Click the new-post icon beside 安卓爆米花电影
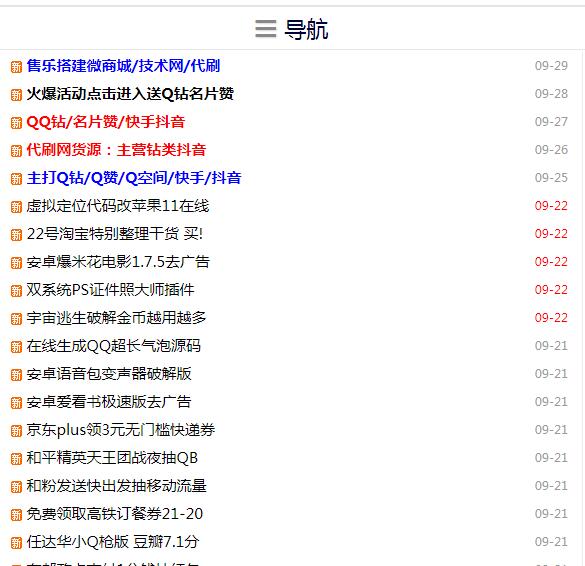 [x=16, y=263]
